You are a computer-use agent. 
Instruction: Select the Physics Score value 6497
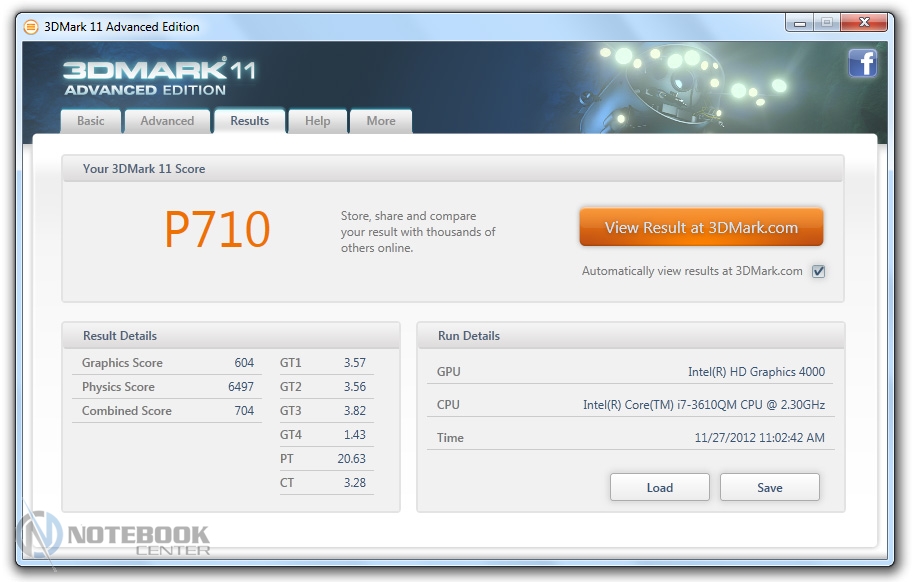coord(240,387)
